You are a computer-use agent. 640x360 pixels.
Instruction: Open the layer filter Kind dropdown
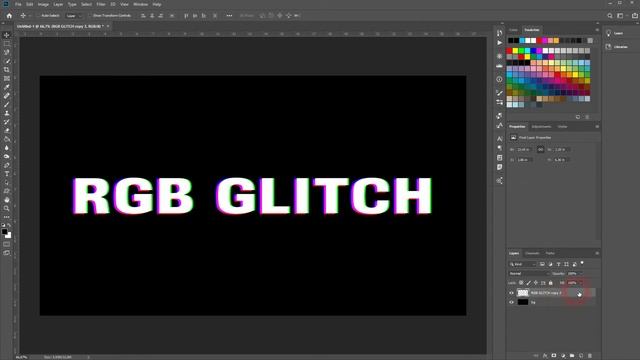(523, 264)
